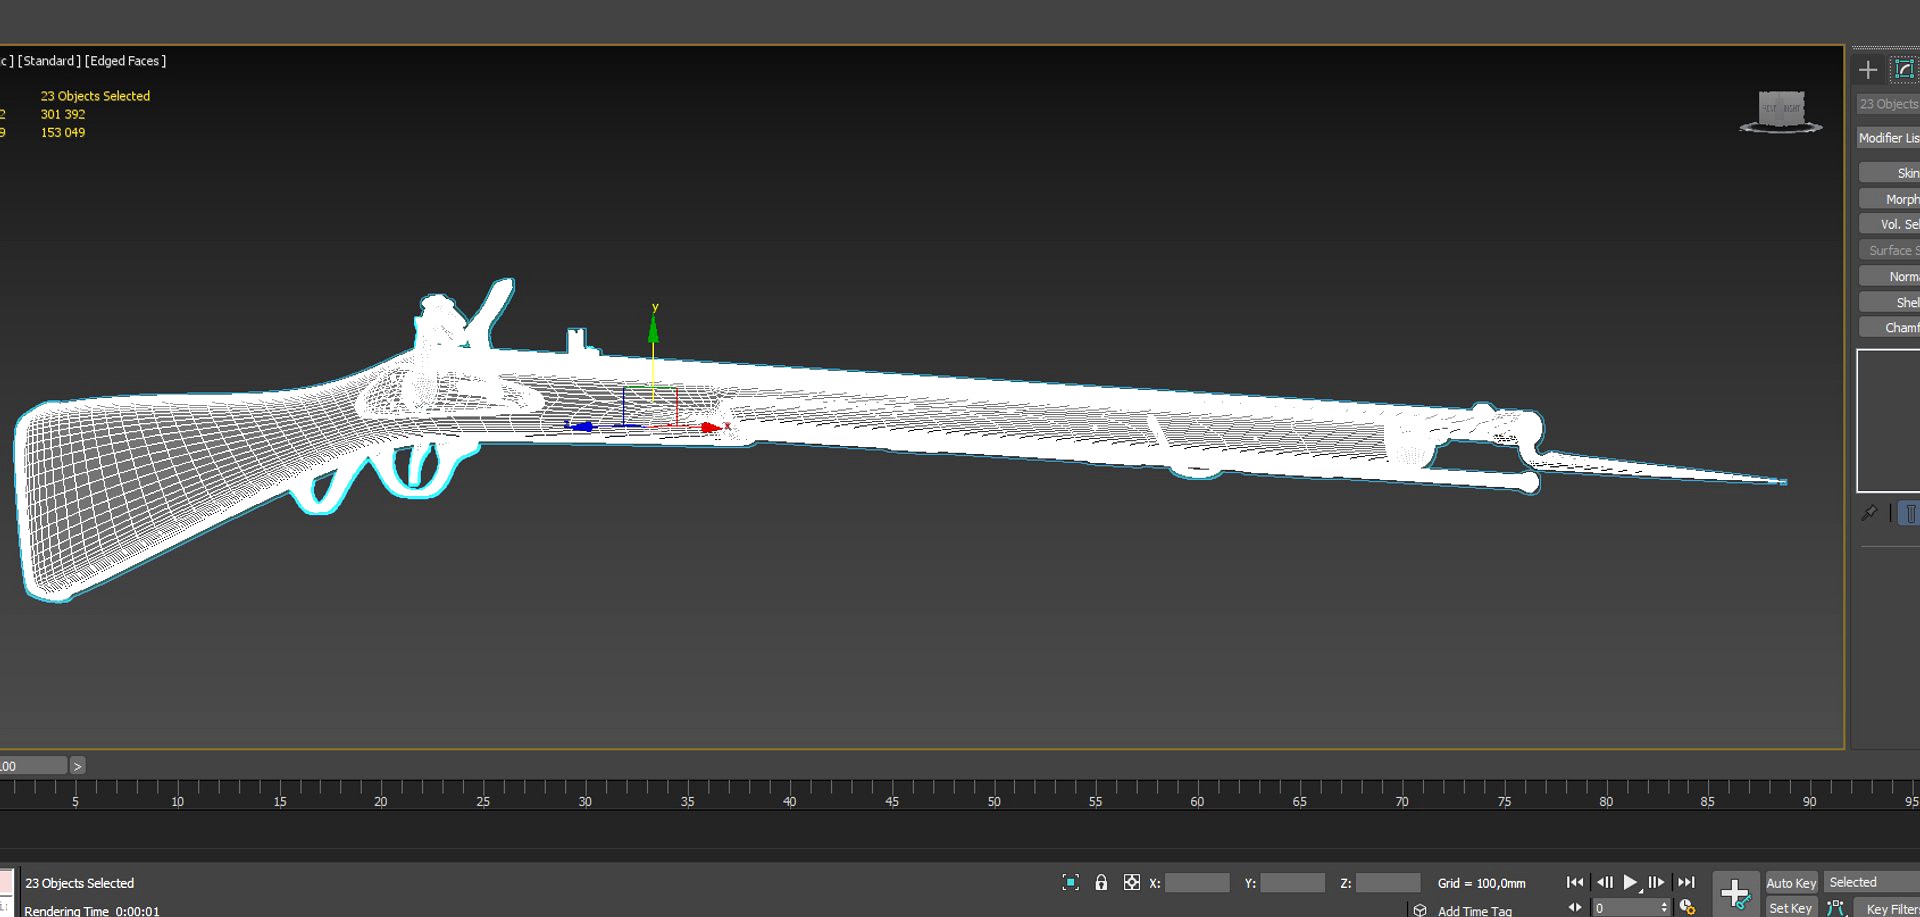Click the Grid = 100,0mm readout

point(1482,883)
